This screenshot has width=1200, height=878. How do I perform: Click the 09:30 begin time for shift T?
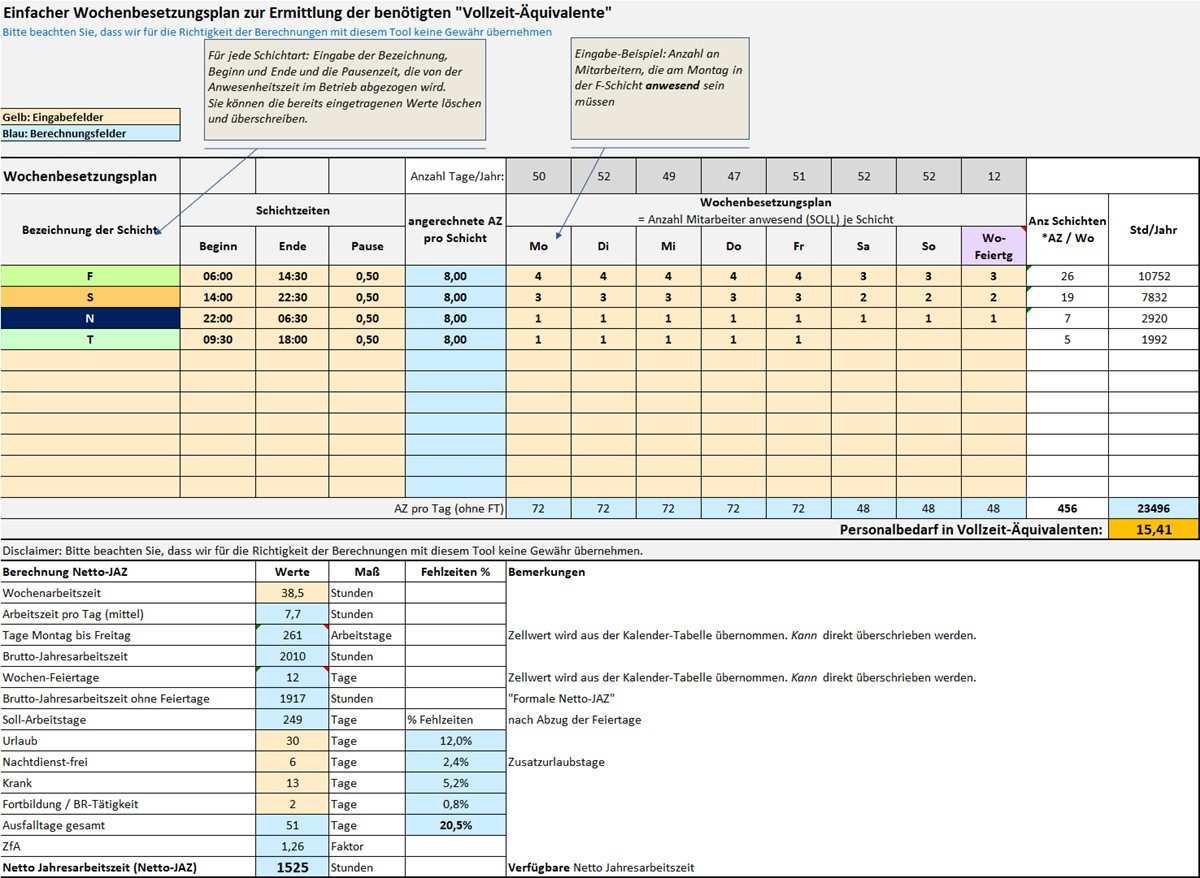click(x=217, y=340)
